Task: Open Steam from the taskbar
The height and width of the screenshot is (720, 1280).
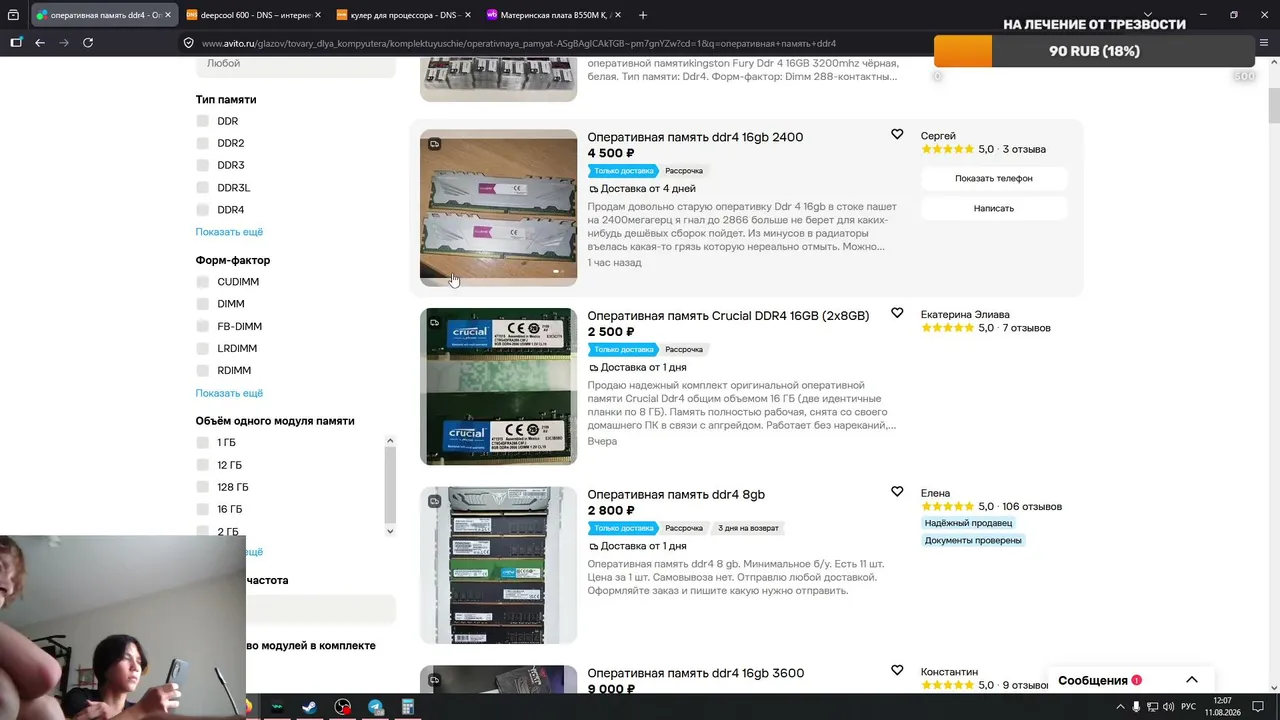Action: pyautogui.click(x=309, y=707)
